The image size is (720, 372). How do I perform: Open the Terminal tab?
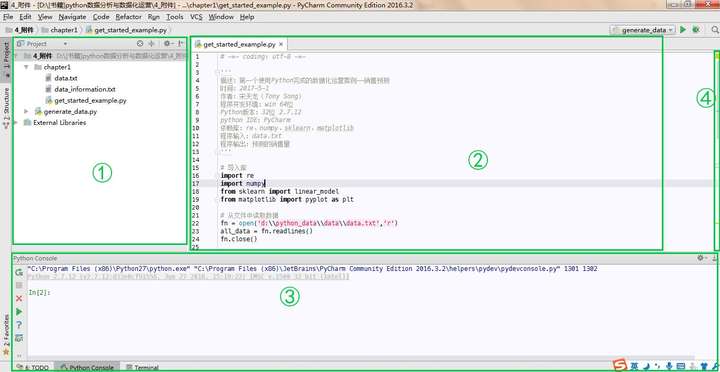[142, 367]
